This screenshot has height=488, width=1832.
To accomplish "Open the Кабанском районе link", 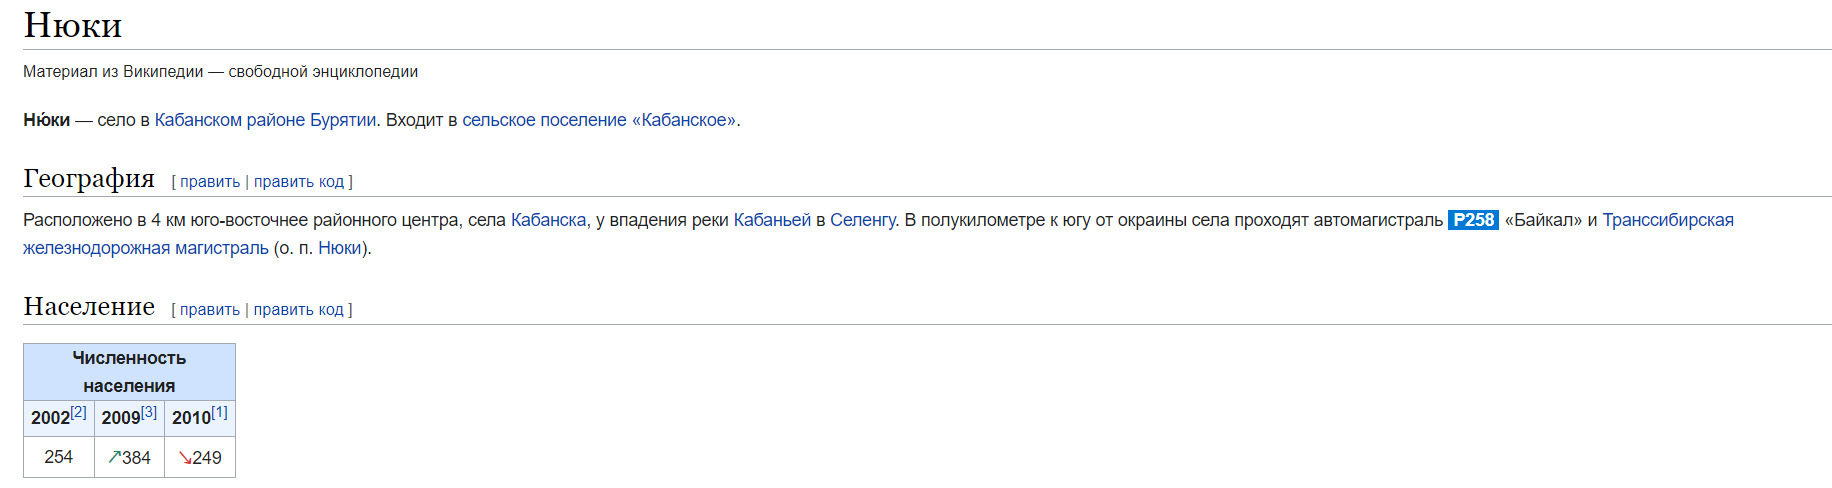I will coord(229,120).
